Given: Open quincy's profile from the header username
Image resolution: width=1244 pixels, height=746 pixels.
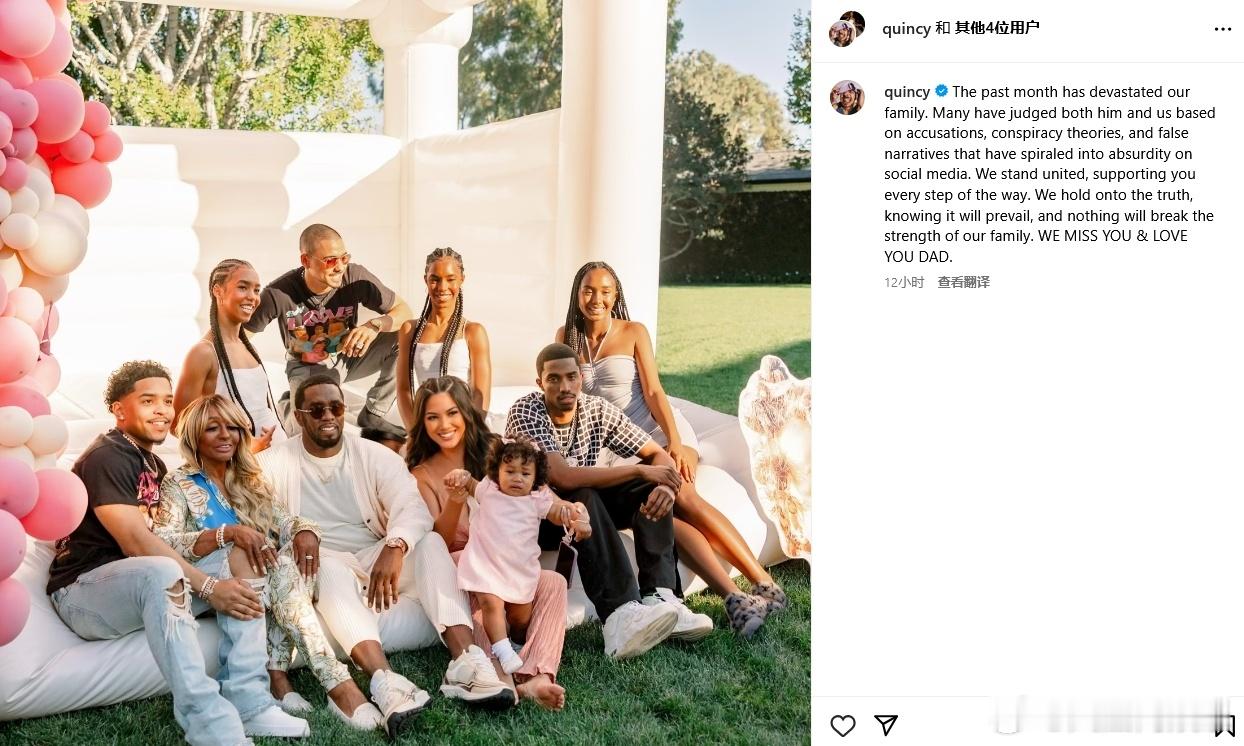Looking at the screenshot, I should 906,29.
